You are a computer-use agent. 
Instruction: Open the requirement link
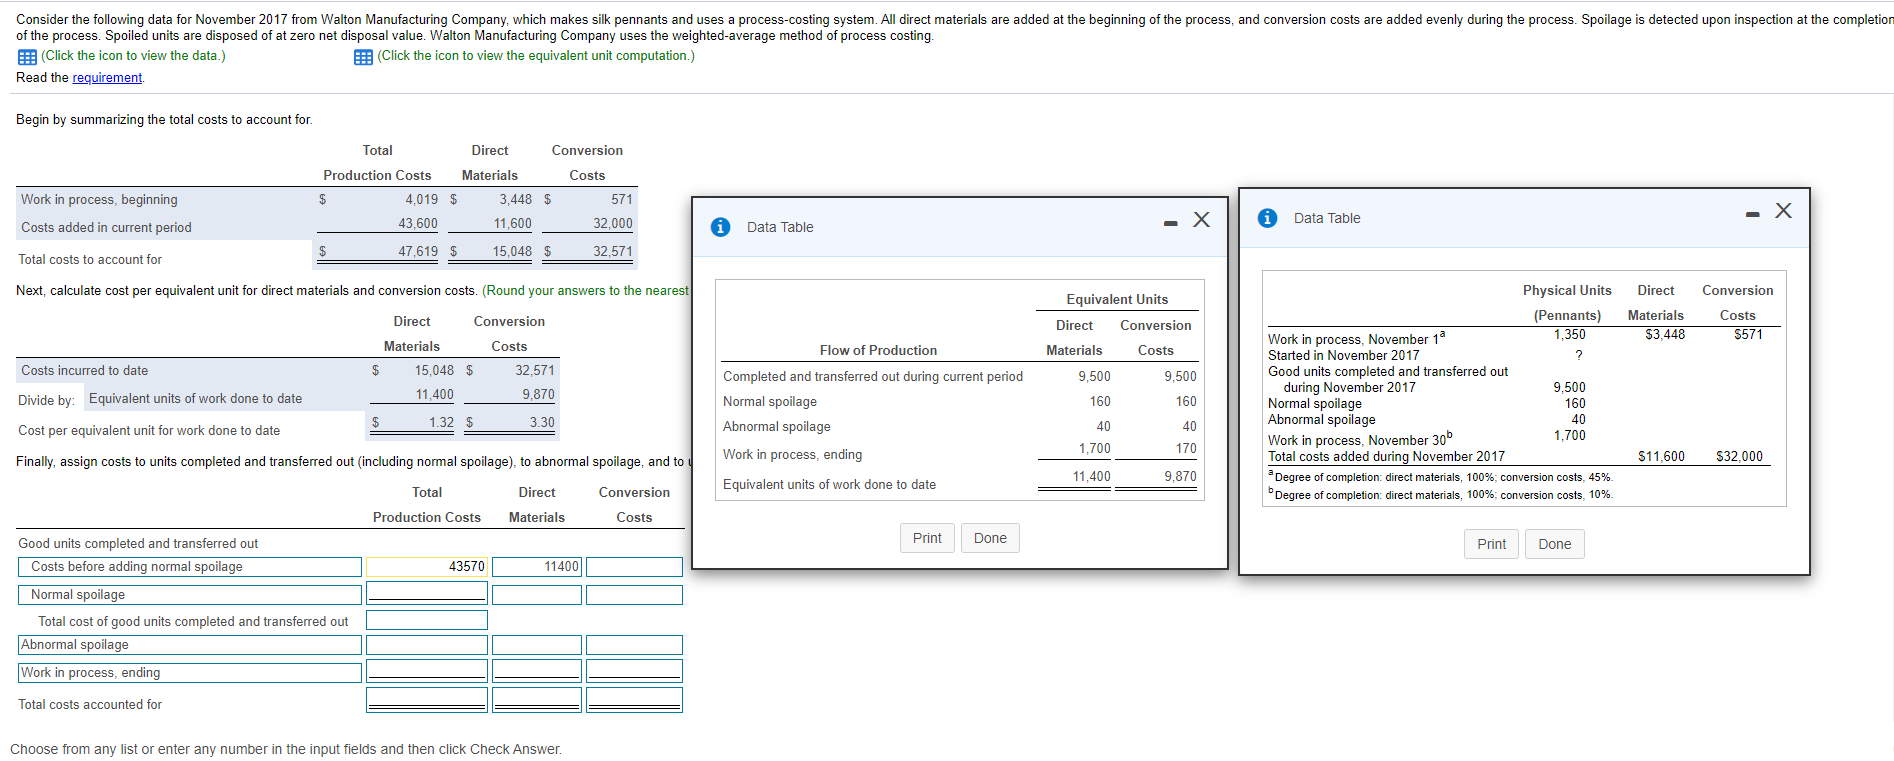[x=107, y=78]
